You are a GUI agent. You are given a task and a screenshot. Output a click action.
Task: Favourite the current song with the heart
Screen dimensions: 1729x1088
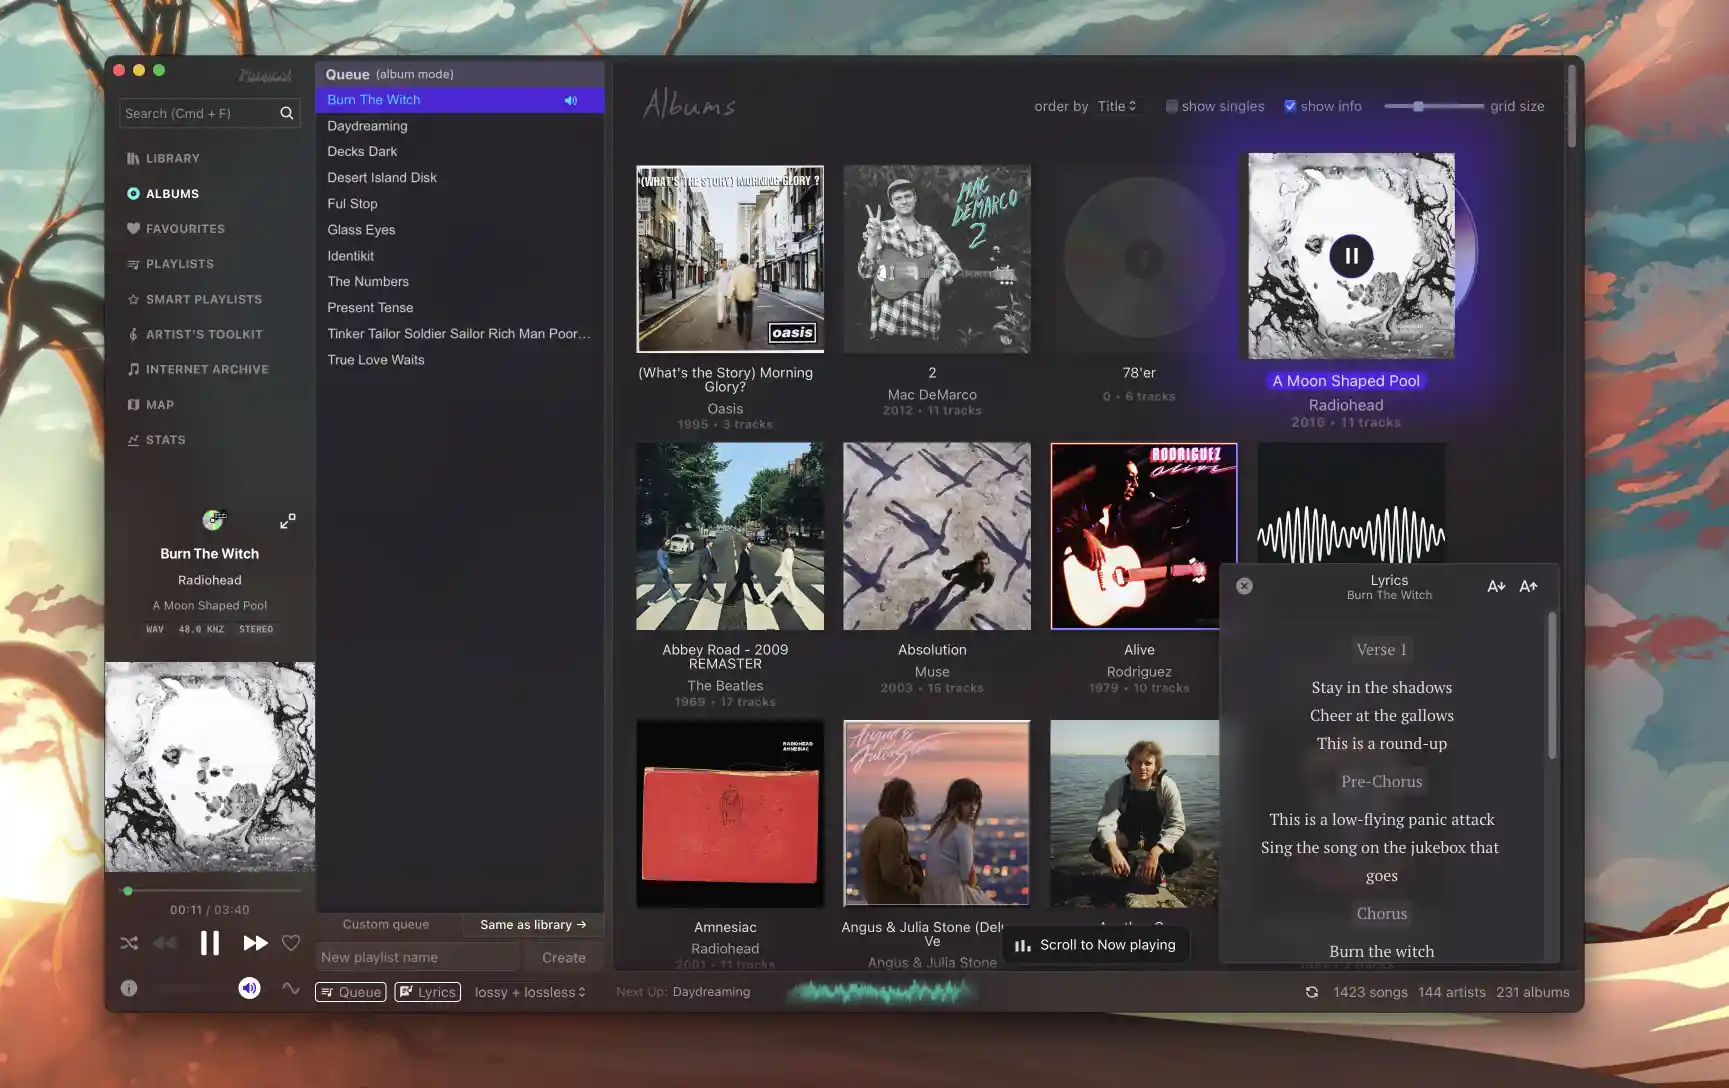point(291,943)
